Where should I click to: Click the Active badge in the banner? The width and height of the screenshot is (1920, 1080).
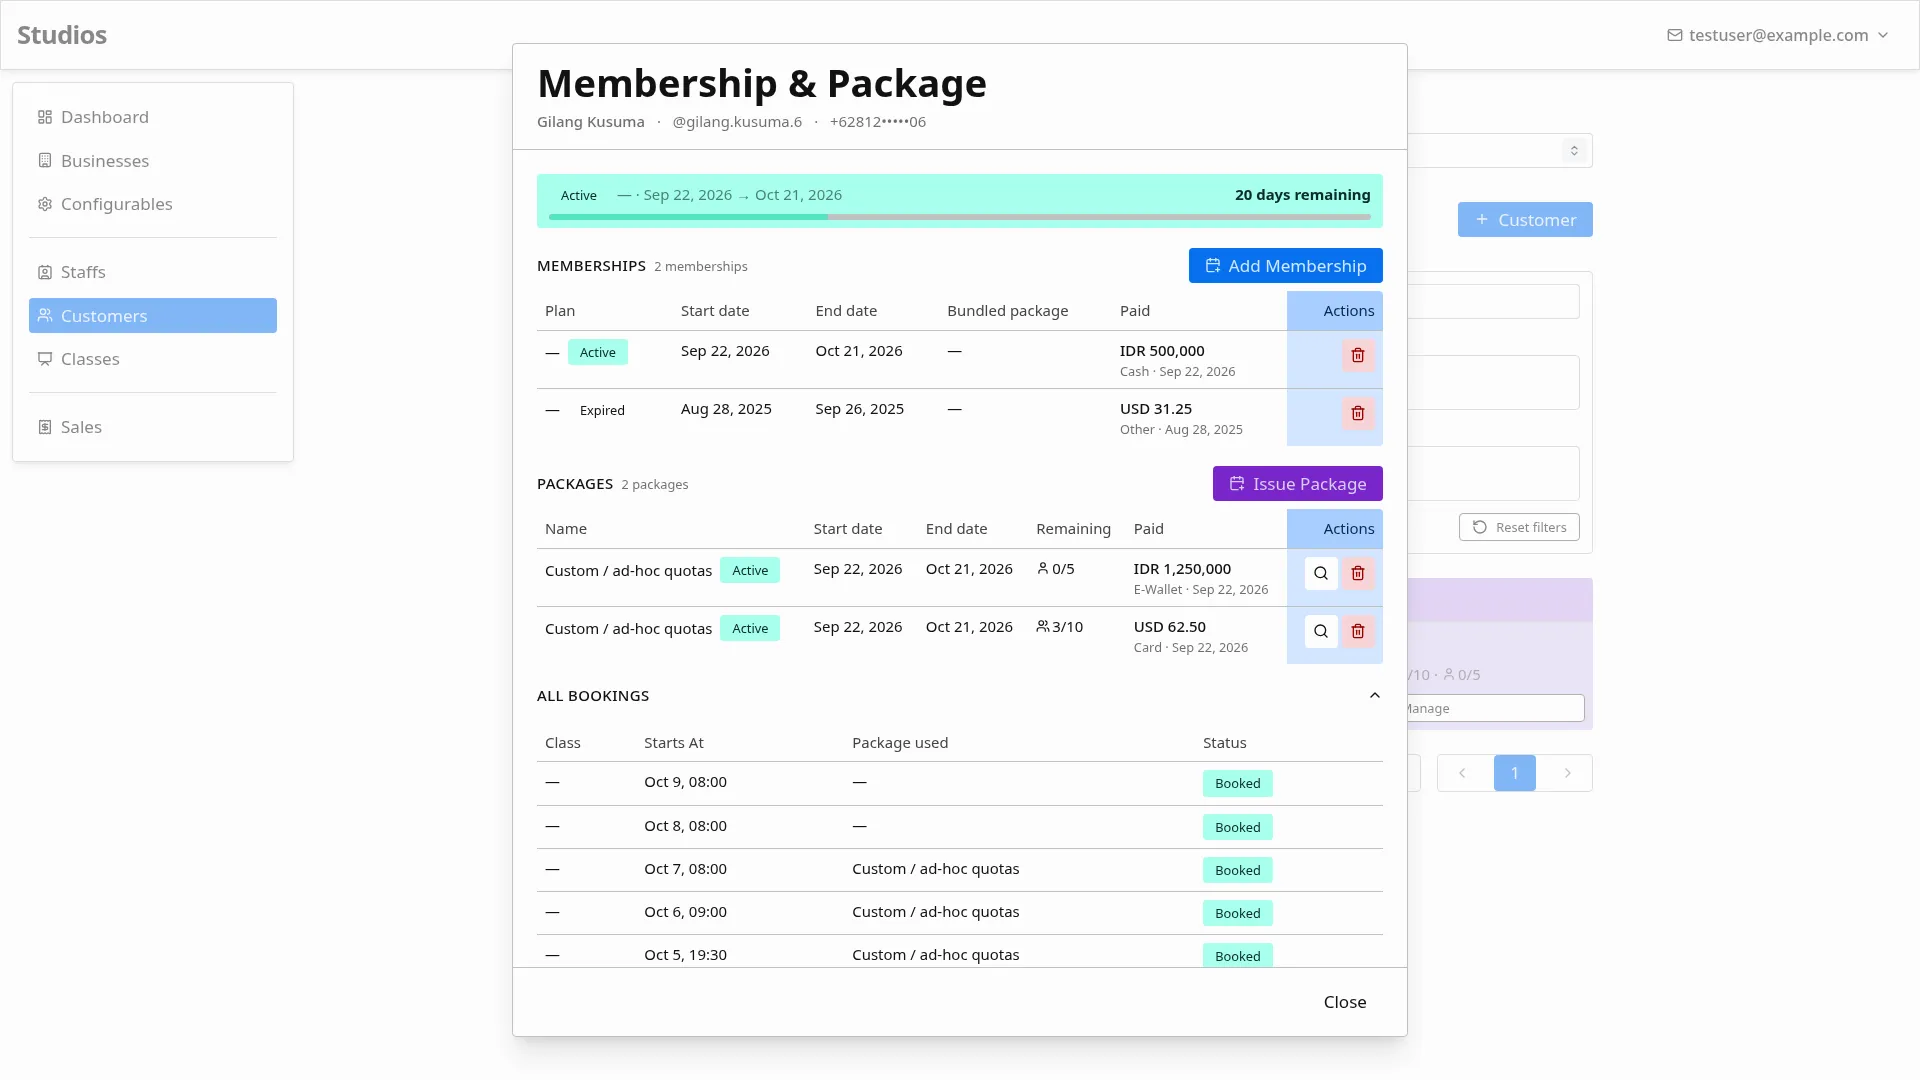coord(578,195)
